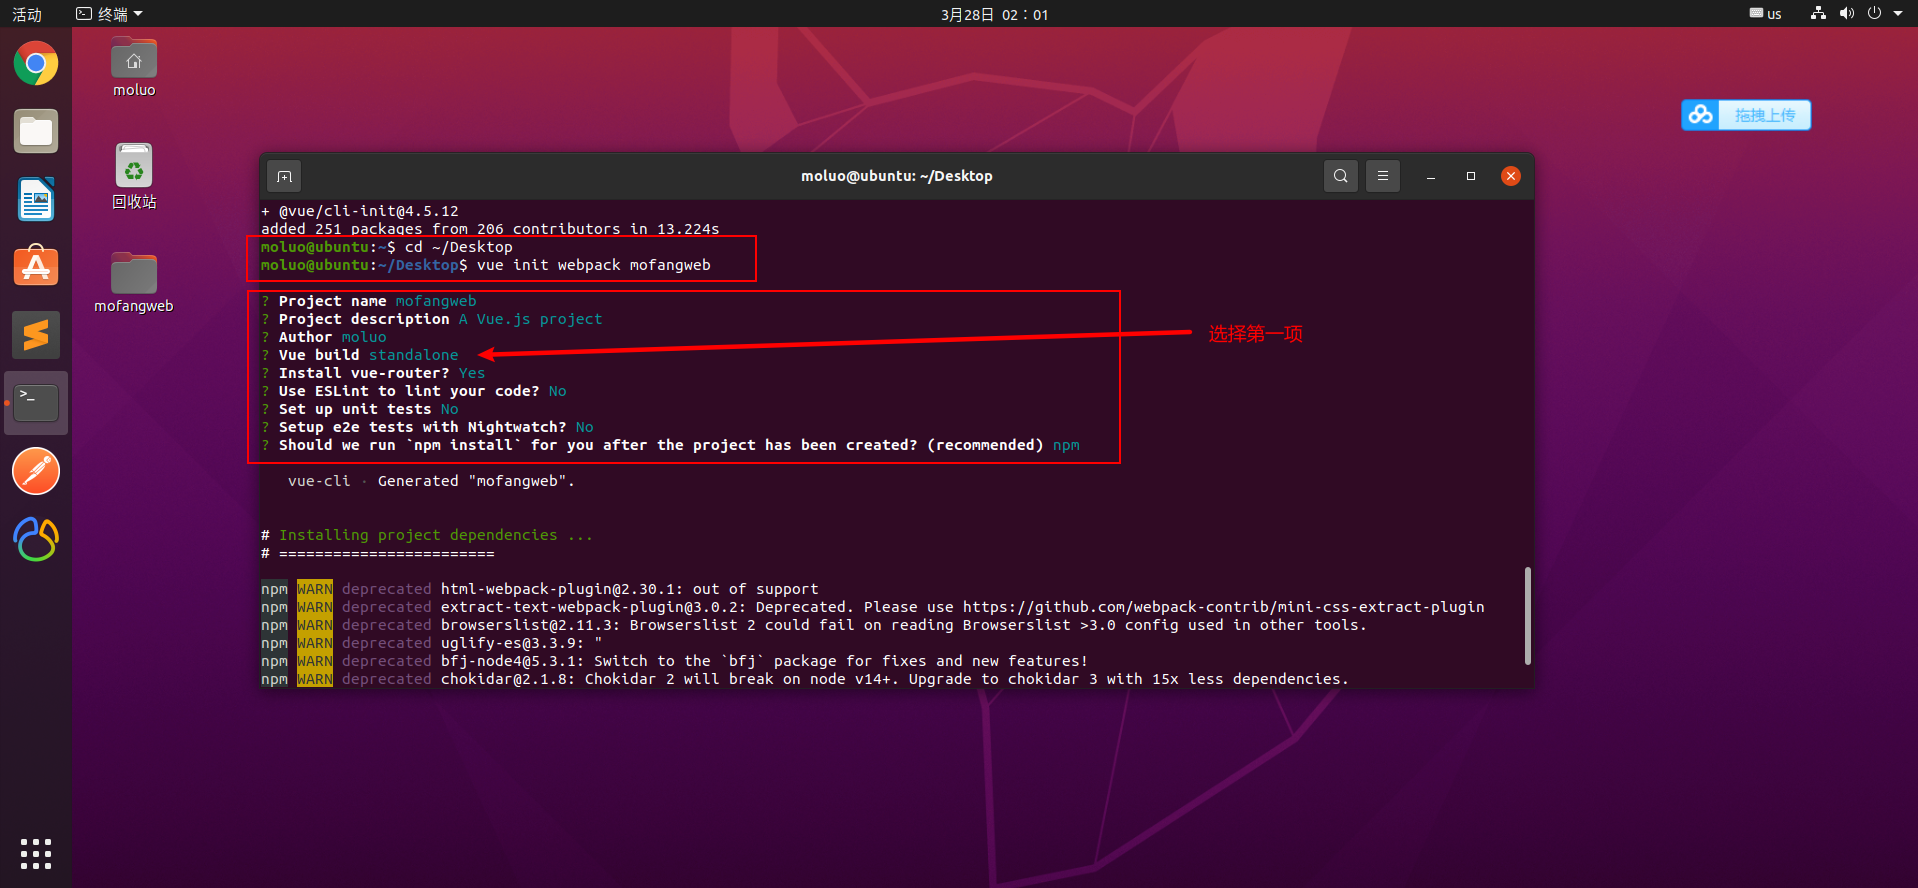Expand the 终端 application menu
Image resolution: width=1918 pixels, height=888 pixels.
(110, 14)
